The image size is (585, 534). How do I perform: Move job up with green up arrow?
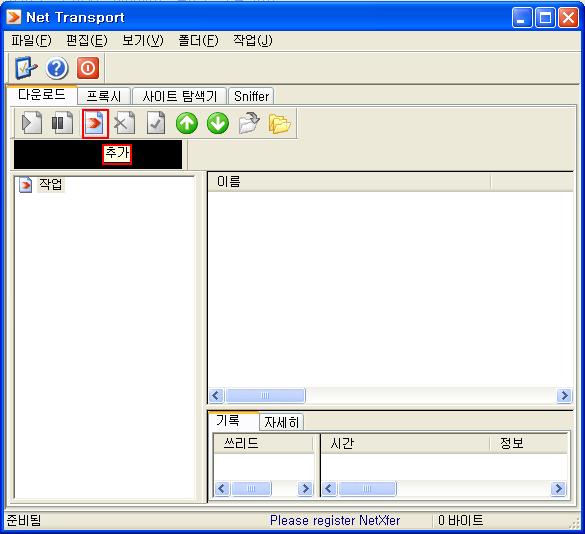(187, 124)
